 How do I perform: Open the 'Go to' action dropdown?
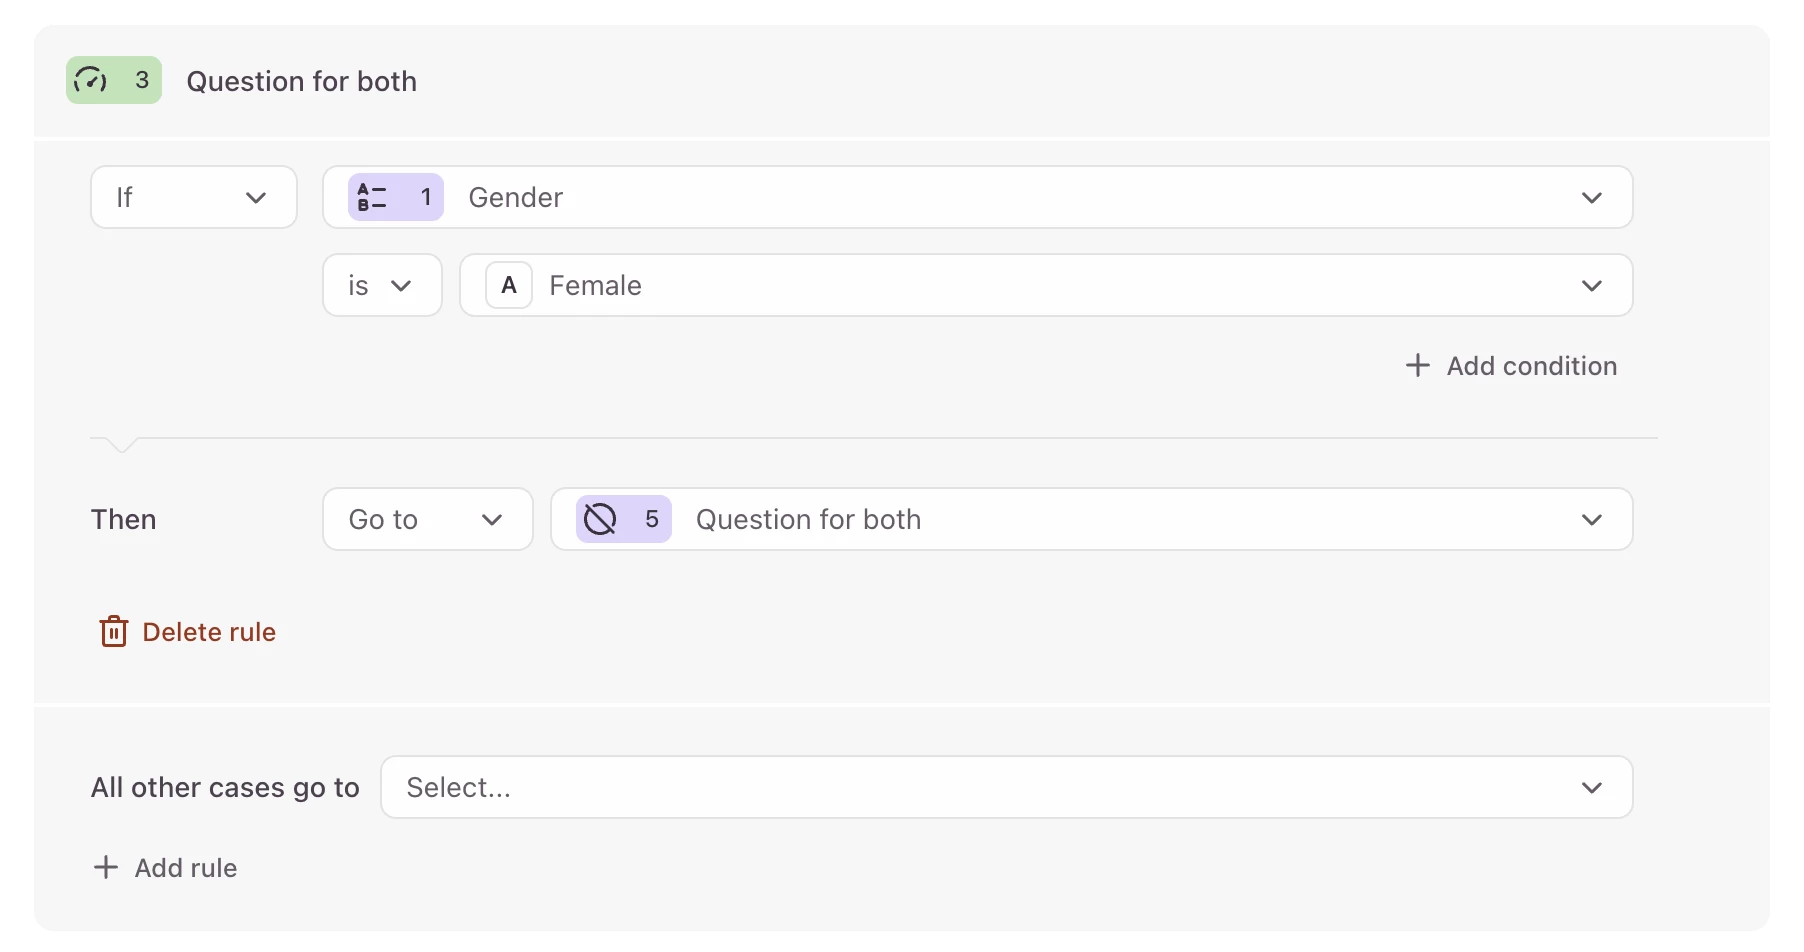point(427,519)
